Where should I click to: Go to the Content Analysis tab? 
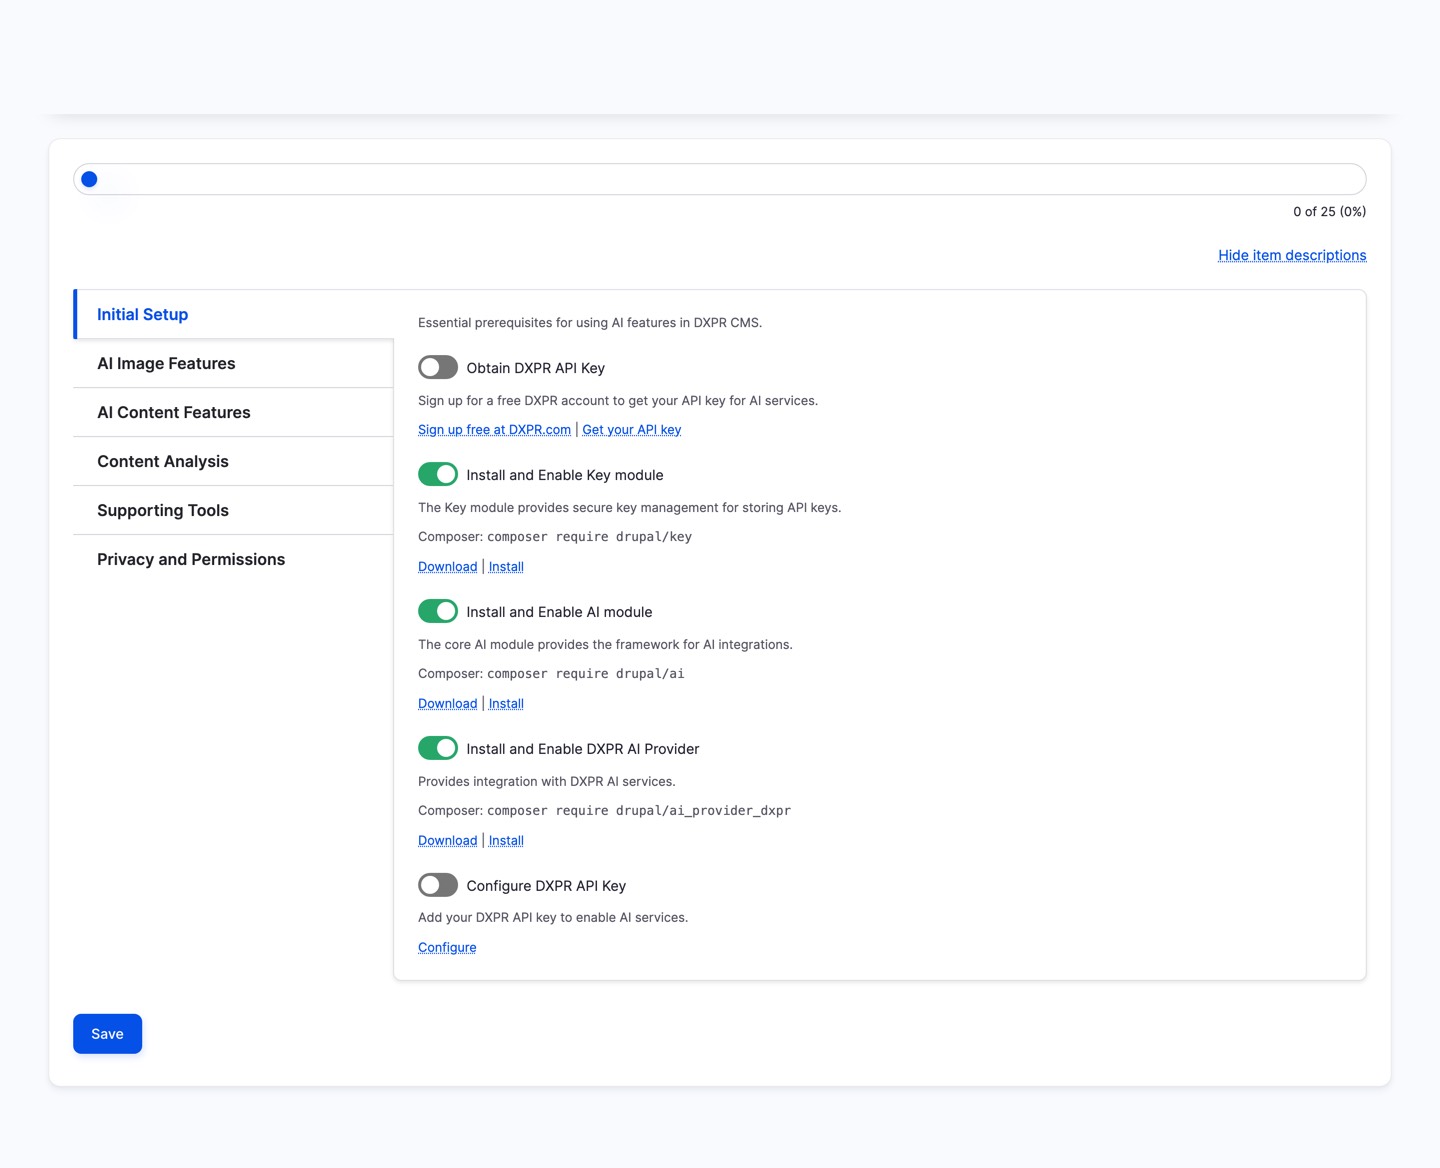point(233,461)
